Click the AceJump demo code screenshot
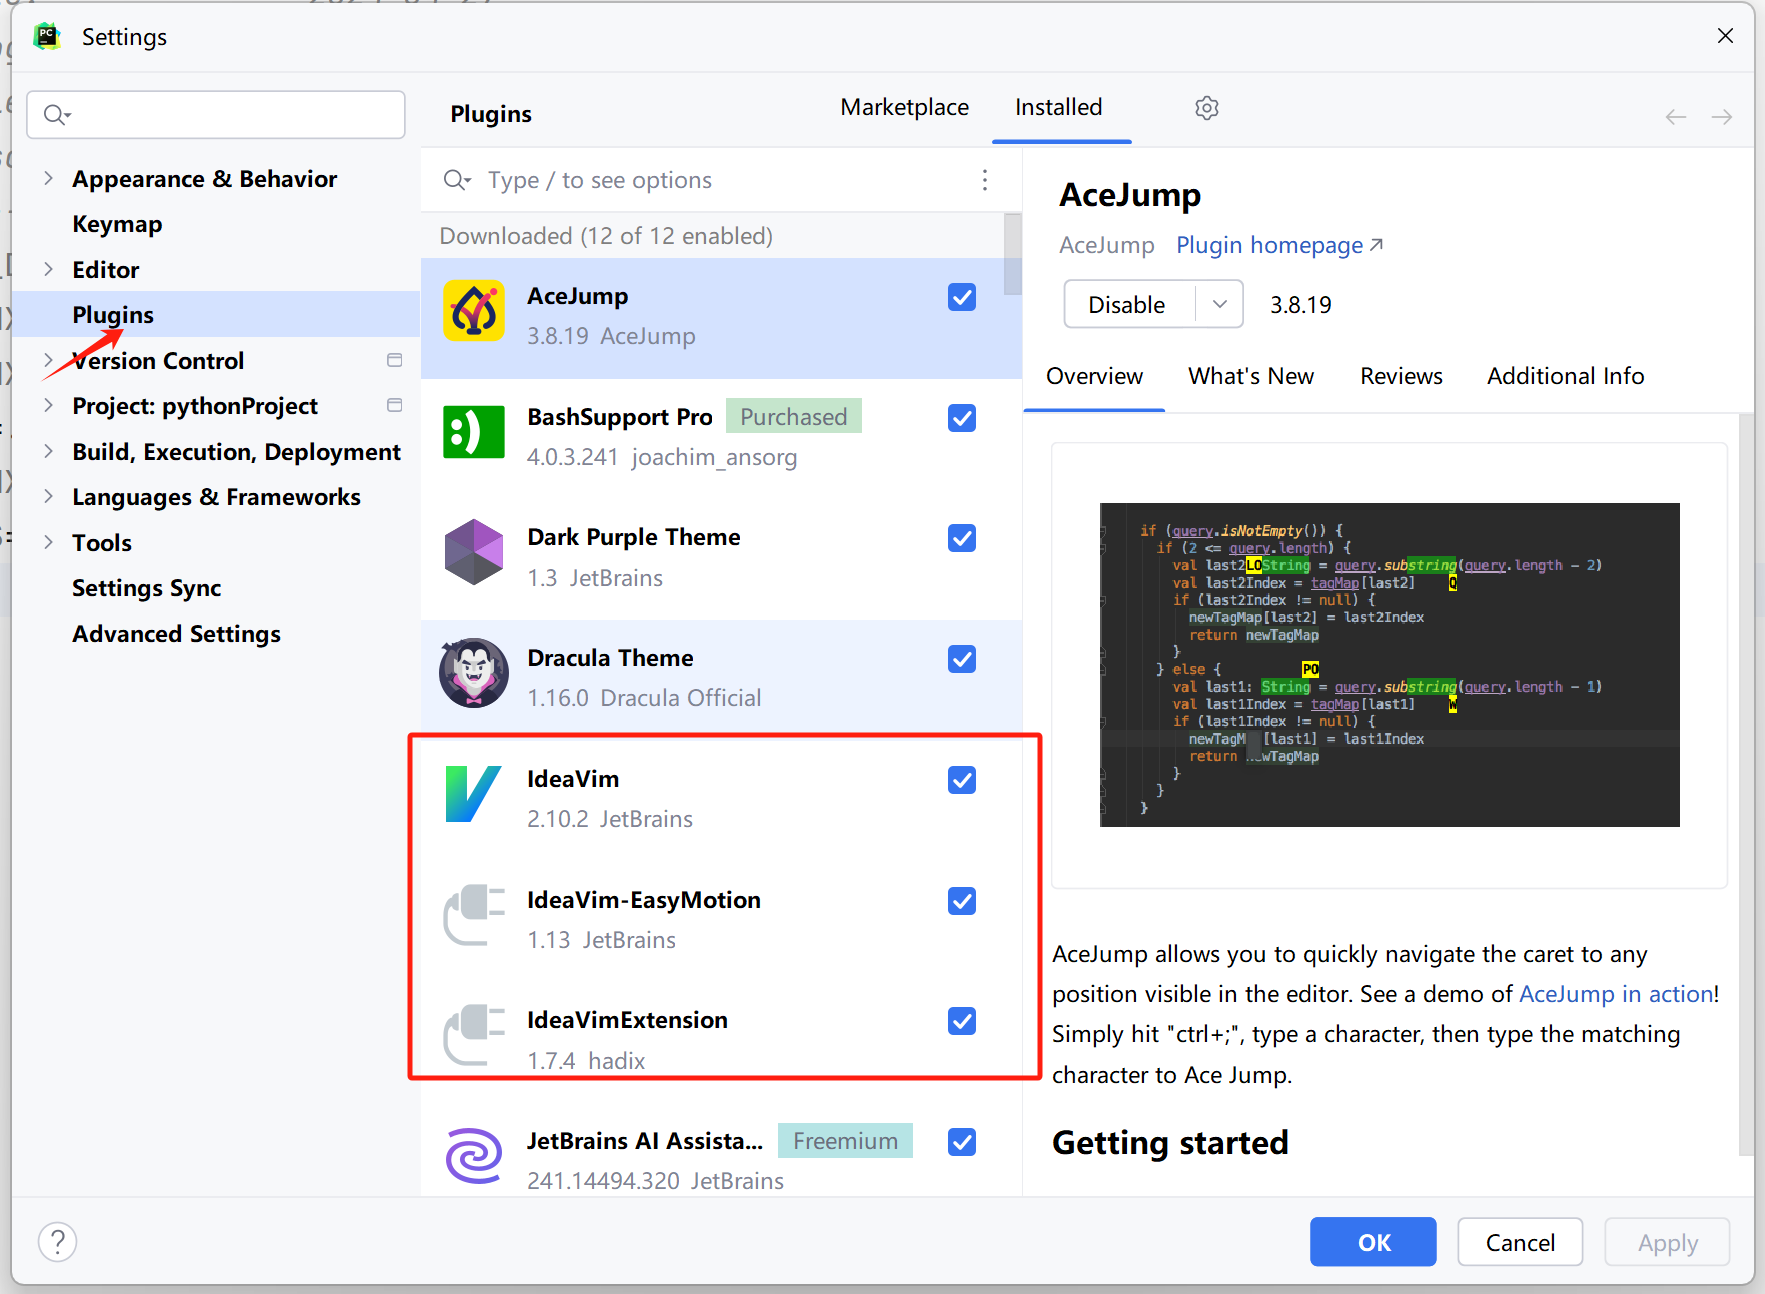The image size is (1765, 1294). tap(1390, 664)
